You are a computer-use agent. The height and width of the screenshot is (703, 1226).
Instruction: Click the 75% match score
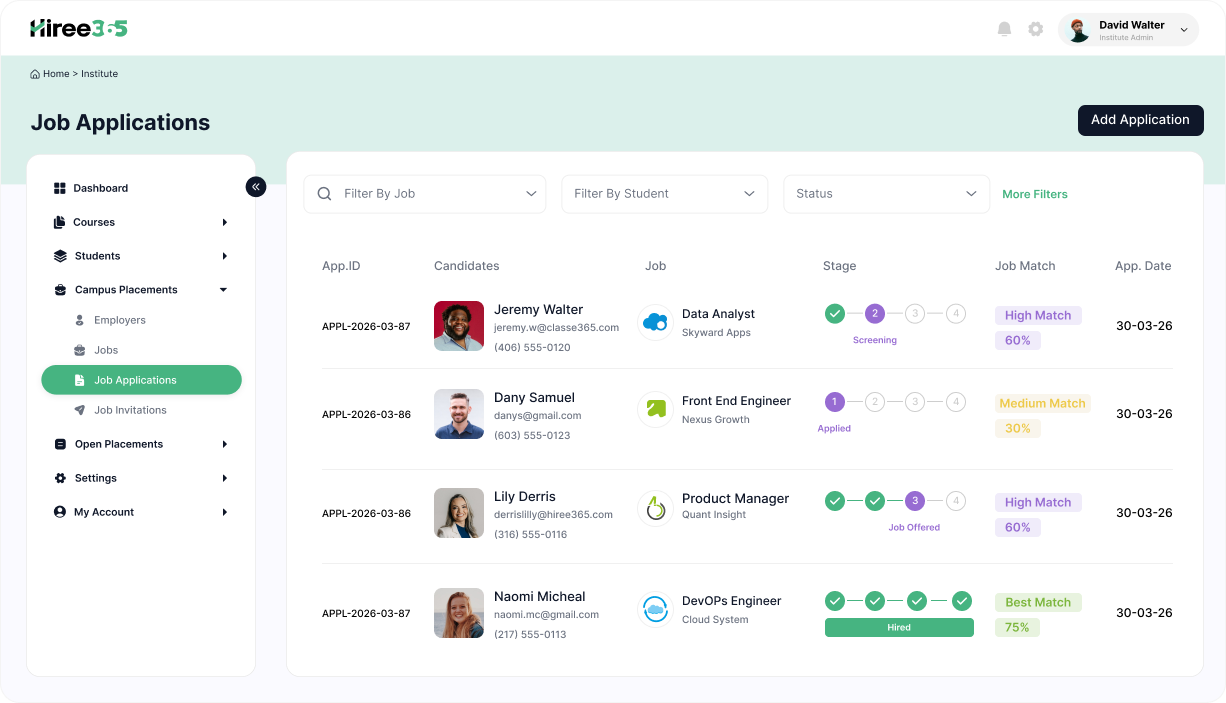[1017, 627]
